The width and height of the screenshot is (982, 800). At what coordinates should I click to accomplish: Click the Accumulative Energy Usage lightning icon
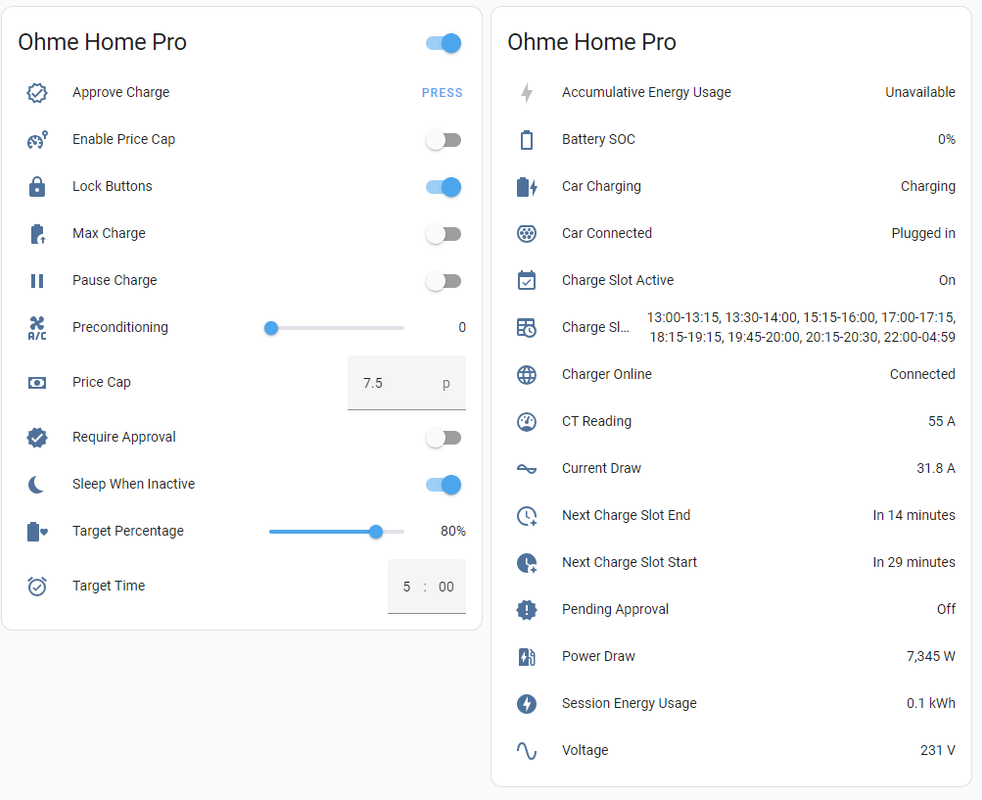(x=527, y=93)
